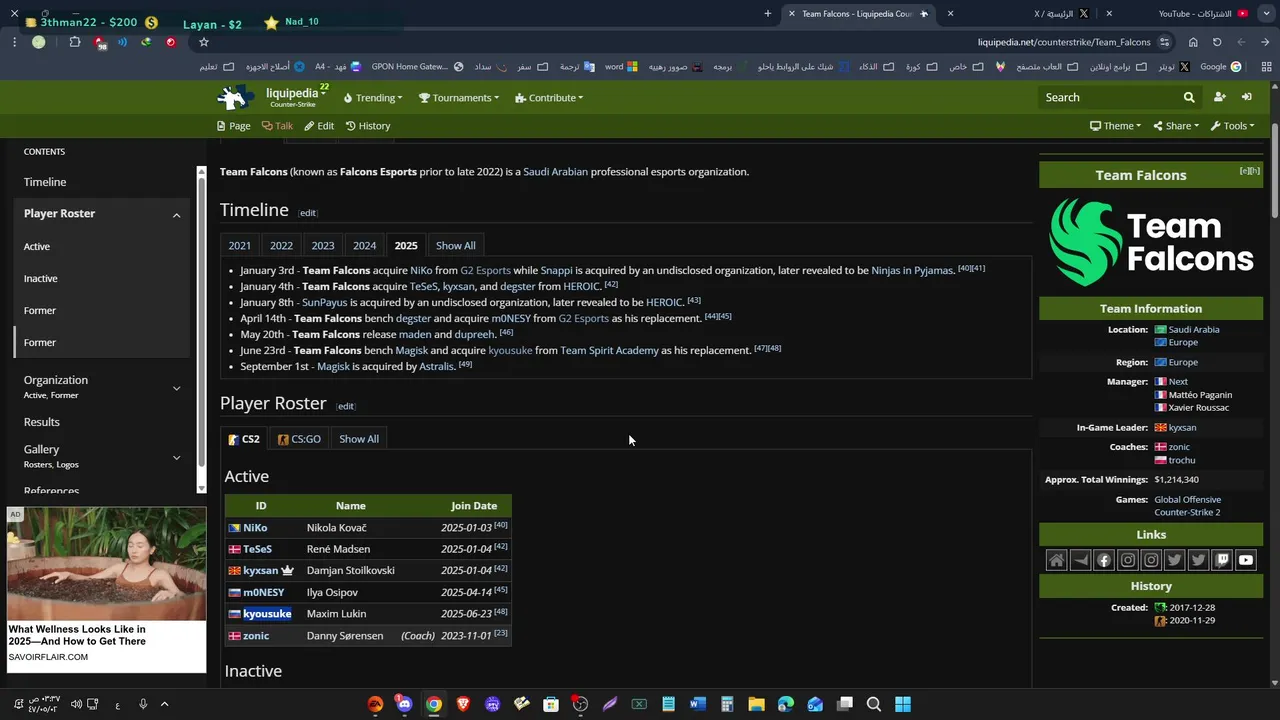Open the Share dropdown
This screenshot has width=1280, height=720.
point(1176,126)
